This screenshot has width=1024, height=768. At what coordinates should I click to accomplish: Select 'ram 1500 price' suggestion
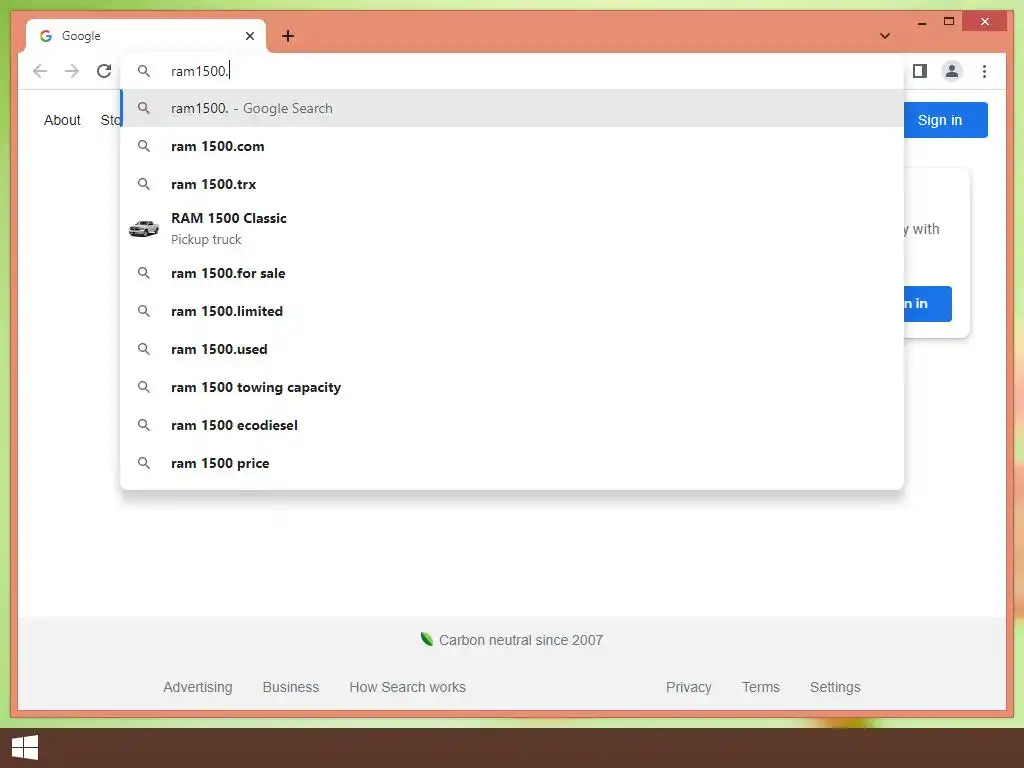click(513, 463)
